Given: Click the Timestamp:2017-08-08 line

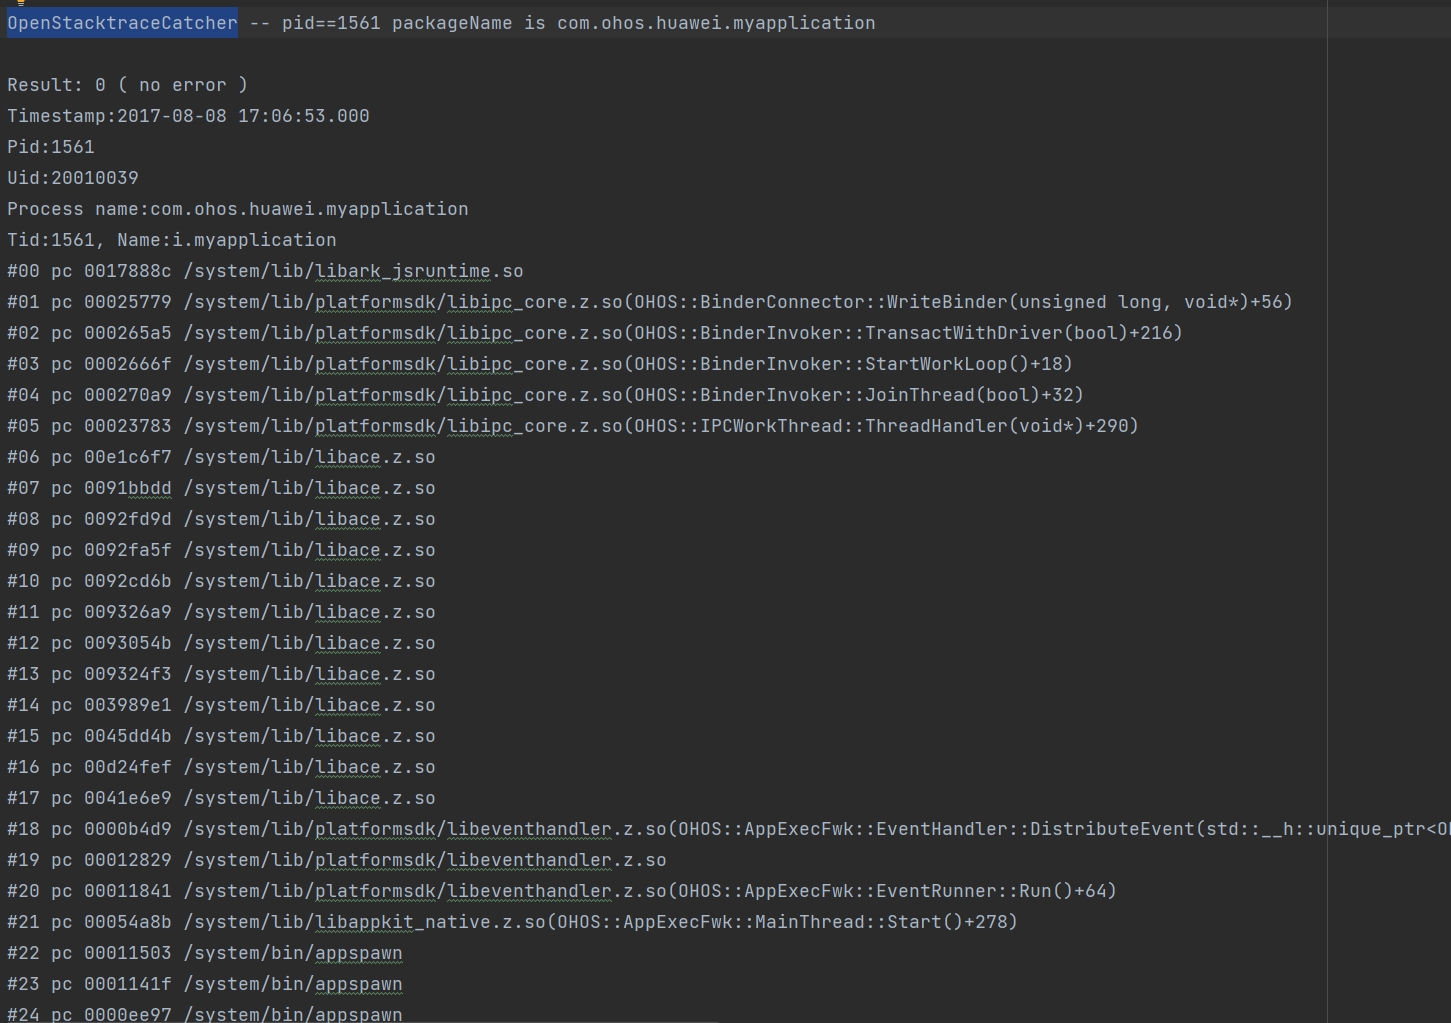Looking at the screenshot, I should pos(188,116).
